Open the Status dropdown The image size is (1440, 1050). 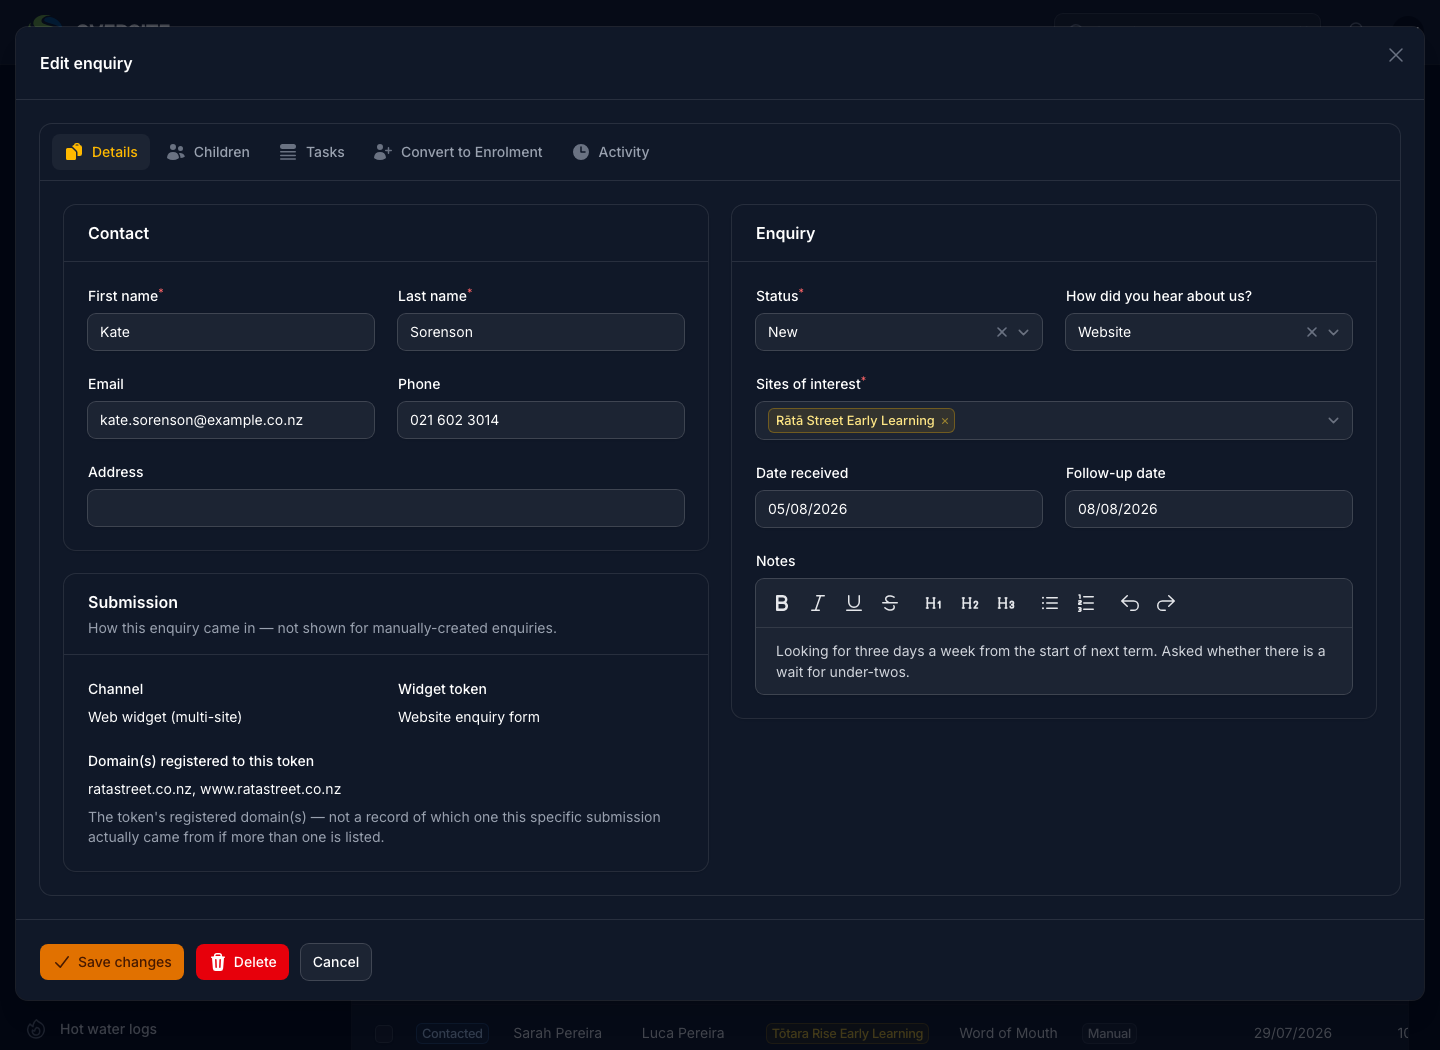[1024, 332]
